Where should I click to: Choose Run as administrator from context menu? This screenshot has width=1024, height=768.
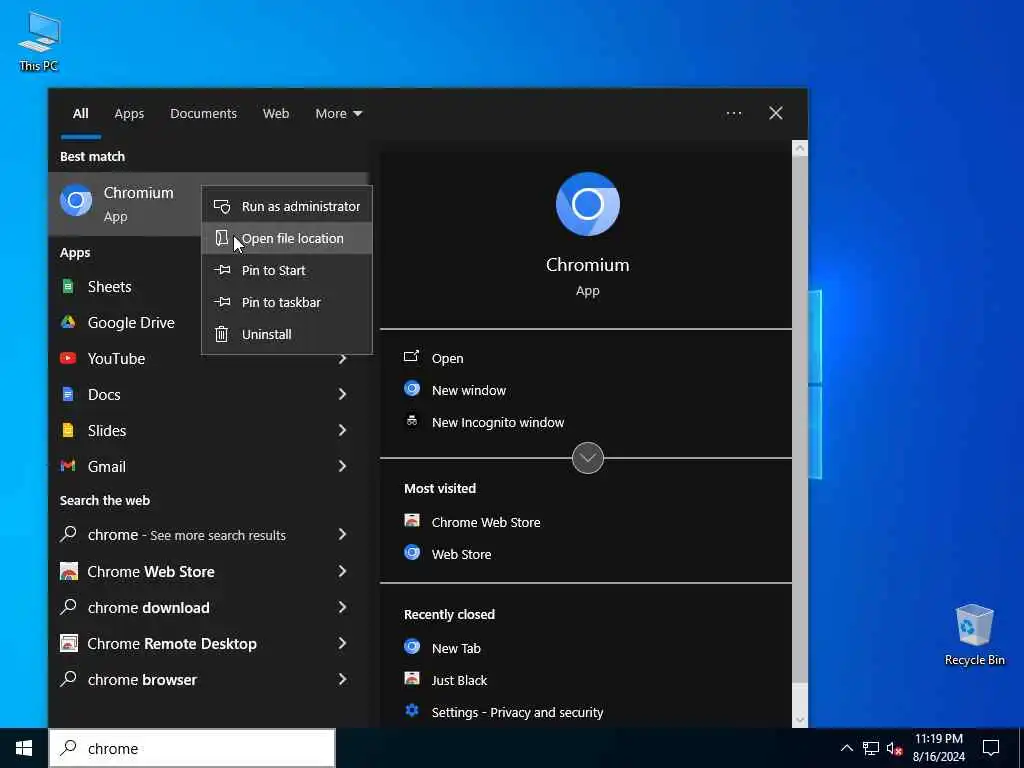287,206
